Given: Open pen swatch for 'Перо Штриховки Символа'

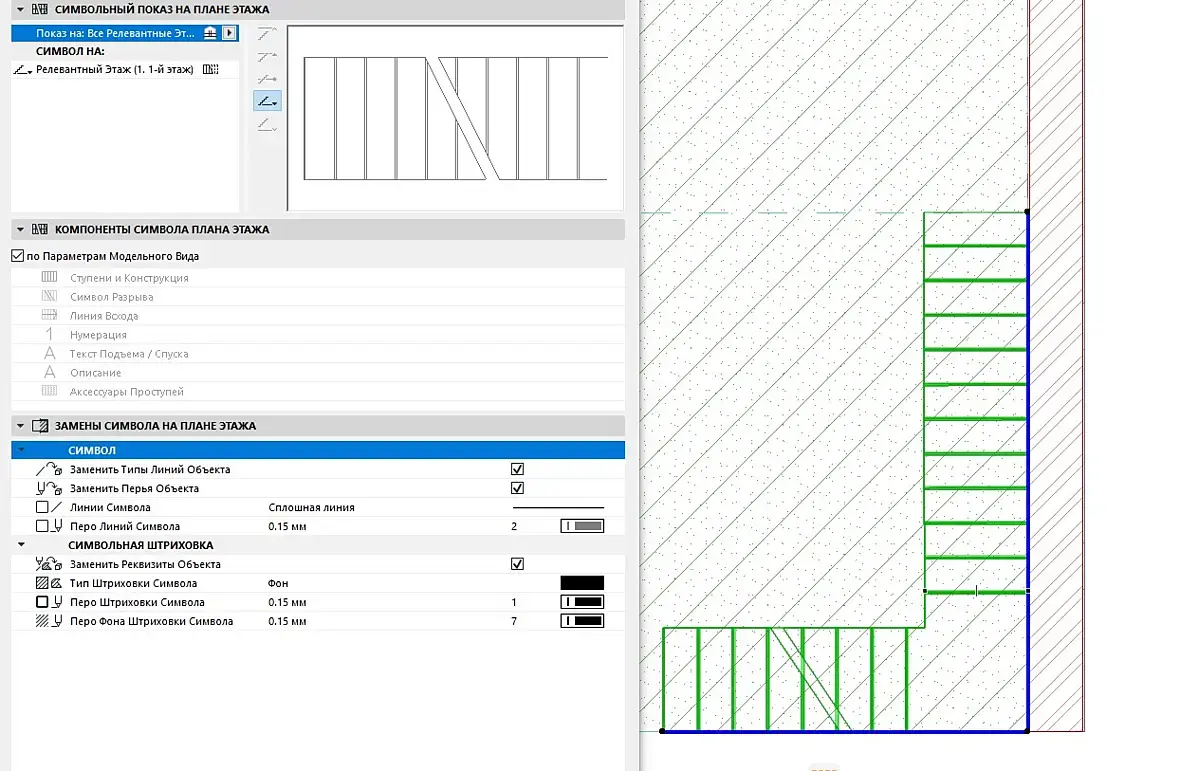Looking at the screenshot, I should point(582,602).
